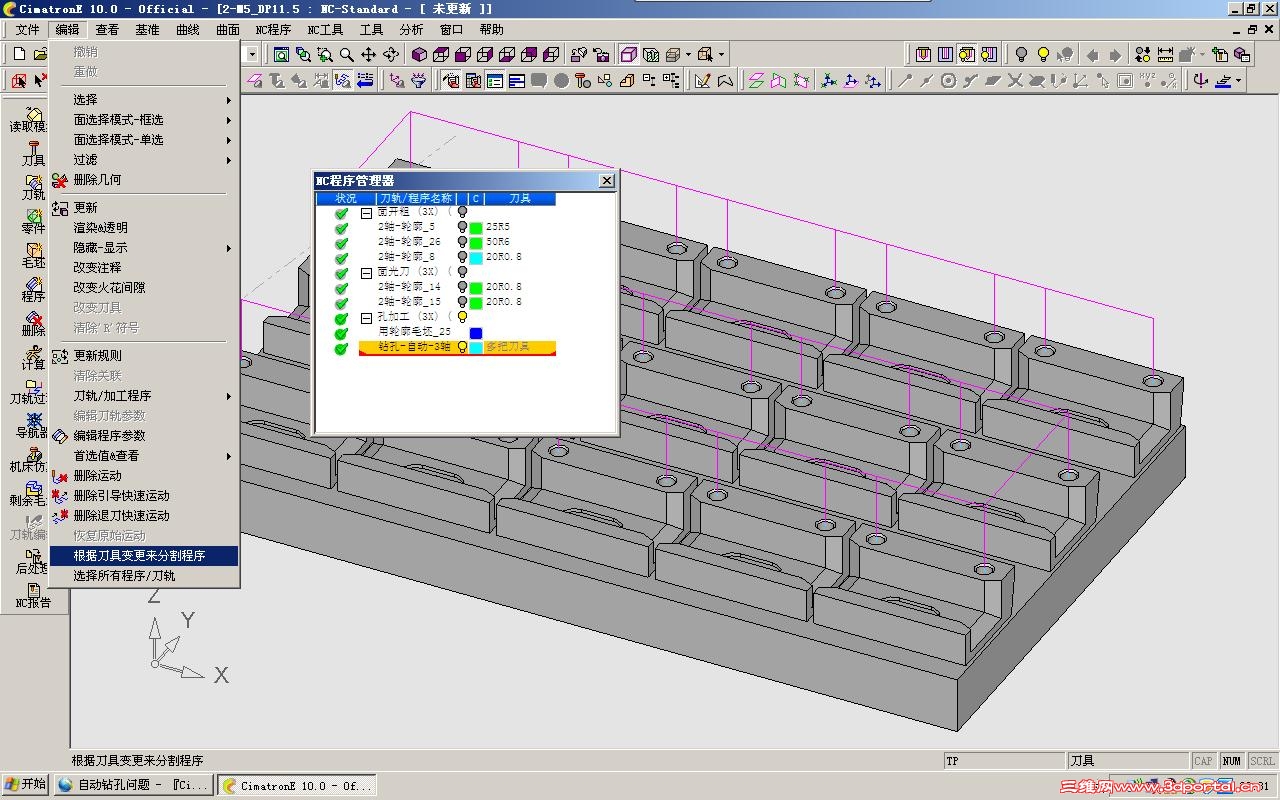Select the shaded render mode cube icon
Viewport: 1280px width, 800px height.
coord(629,54)
